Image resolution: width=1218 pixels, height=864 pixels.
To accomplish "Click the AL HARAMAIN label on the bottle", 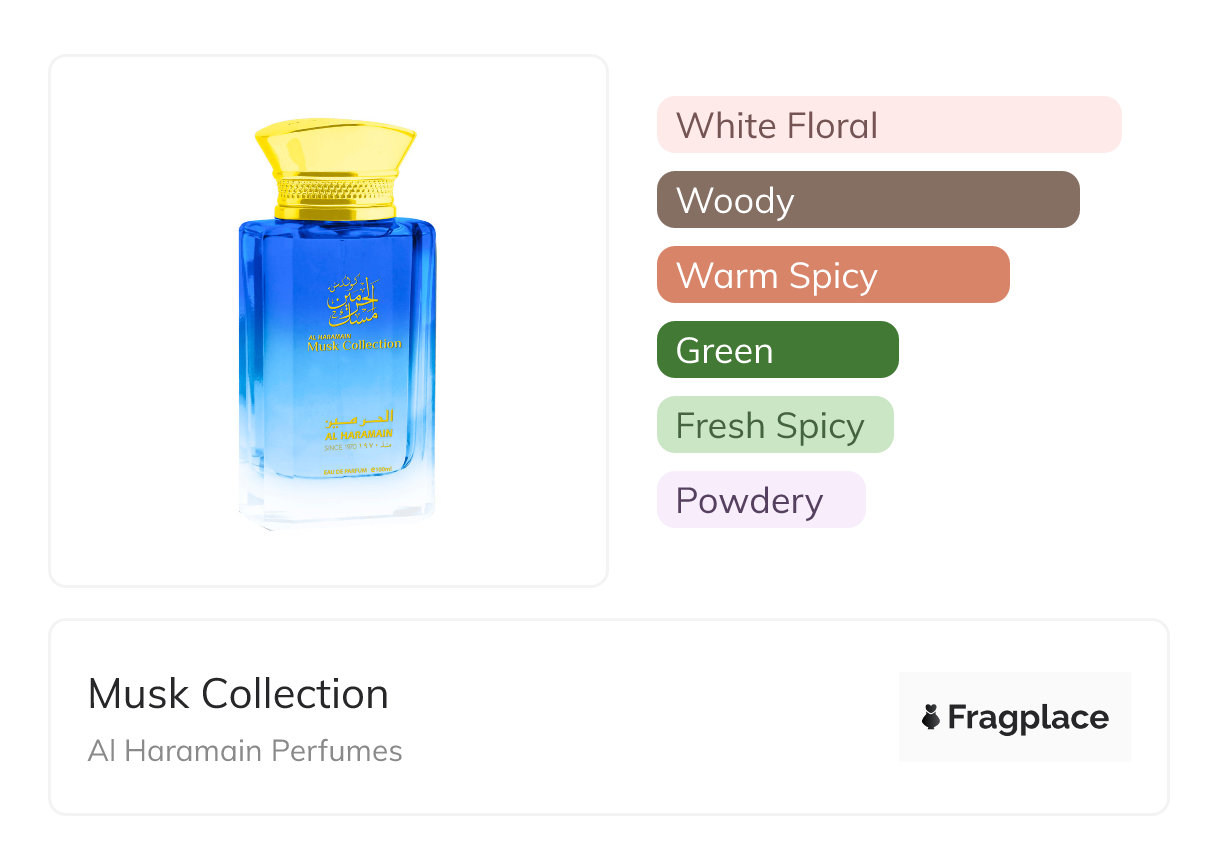I will 357,434.
